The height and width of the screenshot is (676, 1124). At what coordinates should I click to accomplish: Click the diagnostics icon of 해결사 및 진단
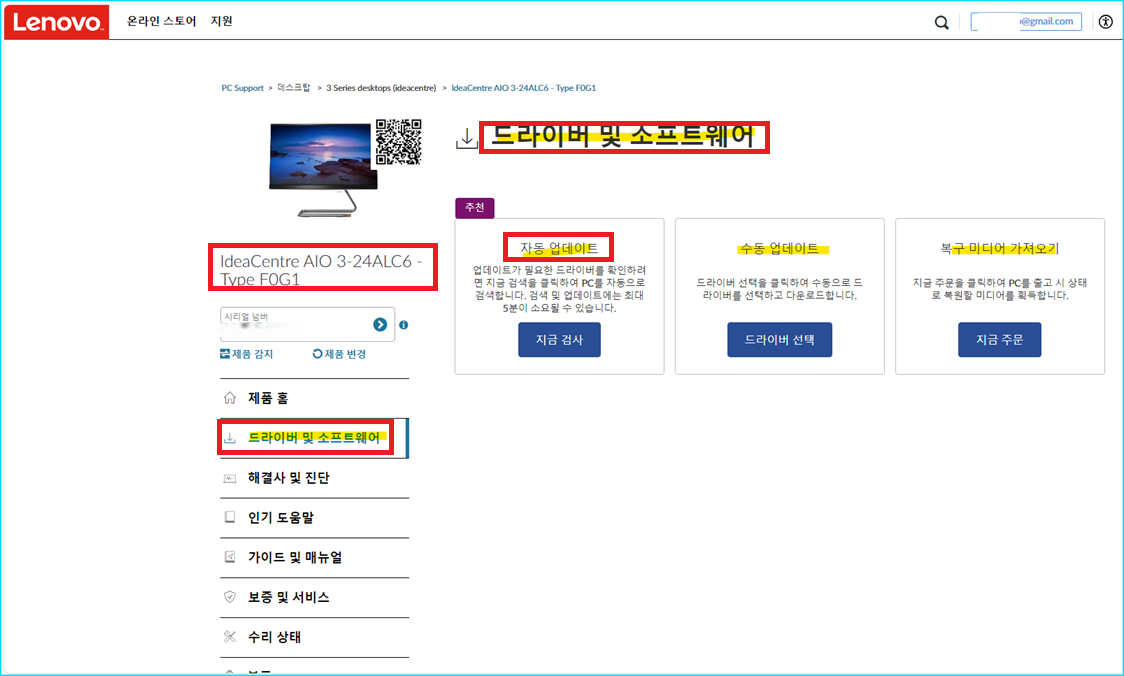point(229,478)
